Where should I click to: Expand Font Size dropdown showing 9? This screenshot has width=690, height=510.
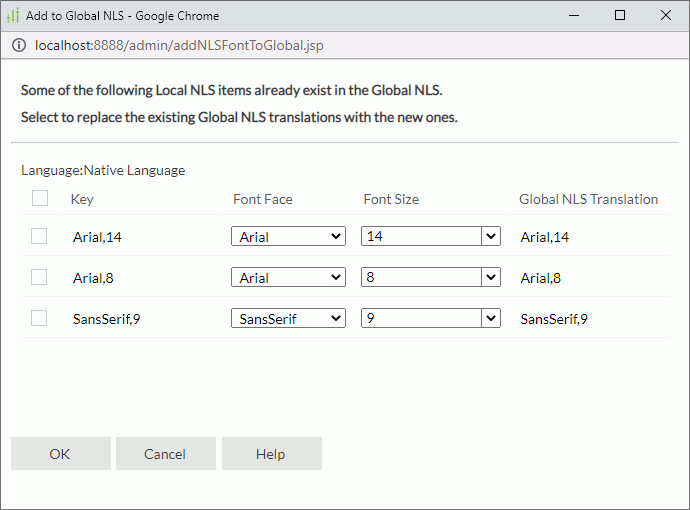point(430,319)
